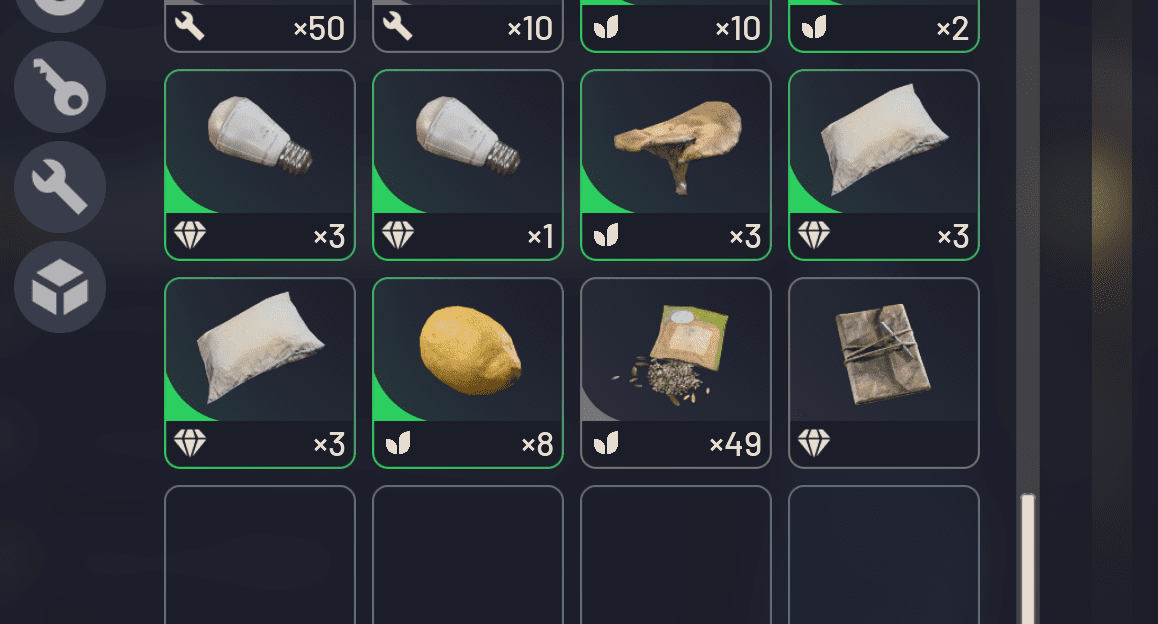The height and width of the screenshot is (624, 1158).
Task: Select the pillow item in the bulb row
Action: pos(884,165)
